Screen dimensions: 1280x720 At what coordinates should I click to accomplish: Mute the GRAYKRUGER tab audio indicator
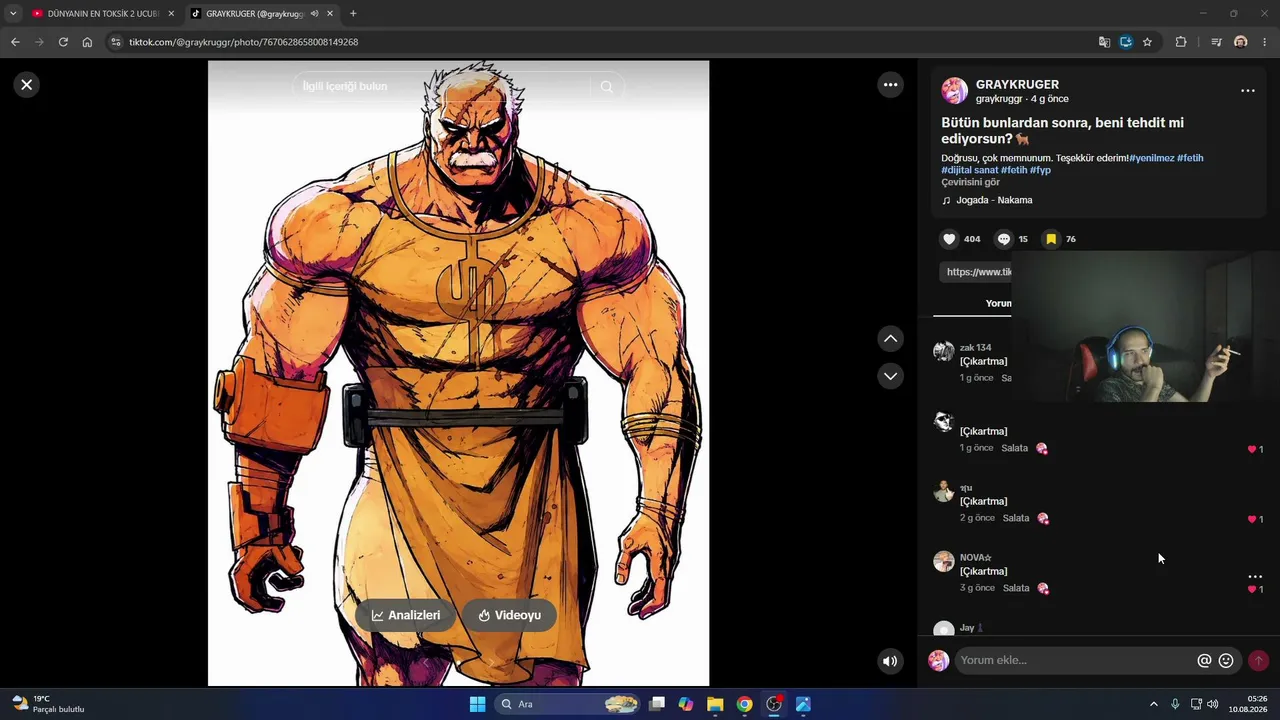tap(314, 14)
